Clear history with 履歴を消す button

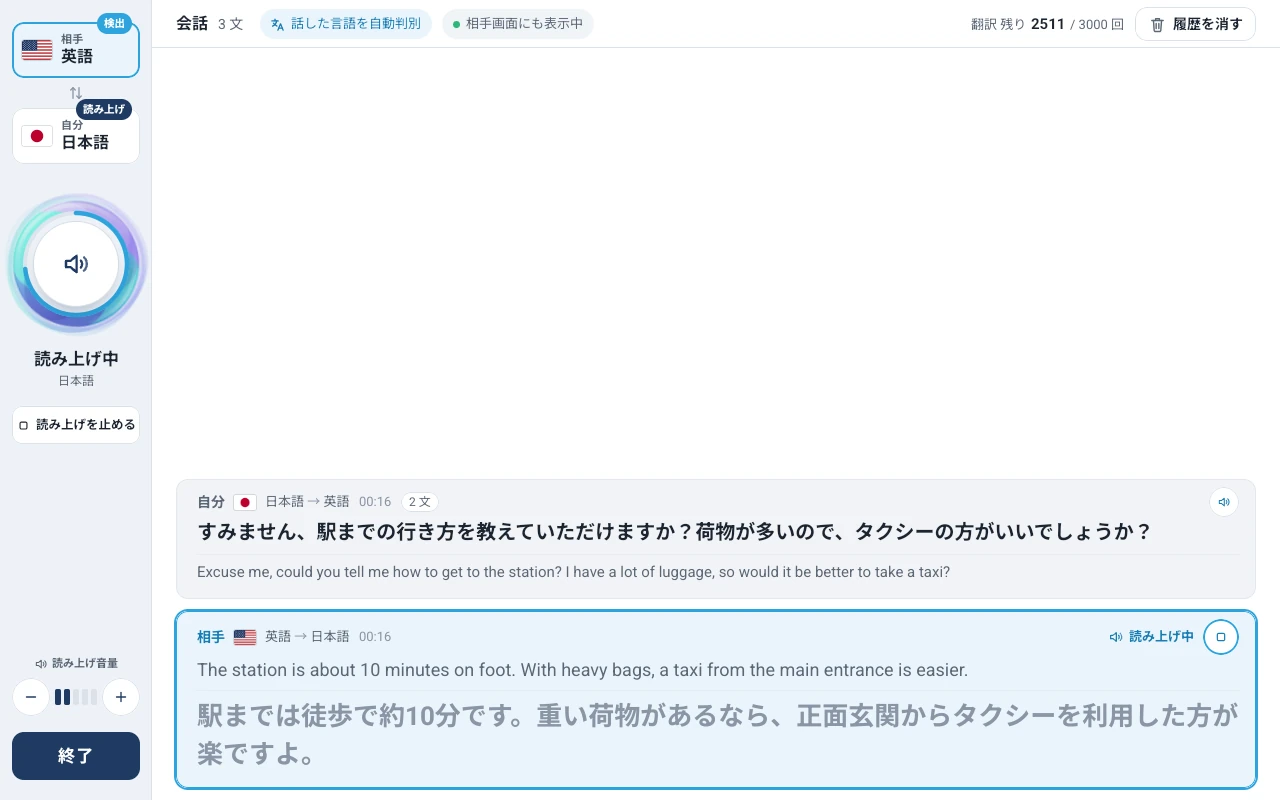pyautogui.click(x=1195, y=24)
